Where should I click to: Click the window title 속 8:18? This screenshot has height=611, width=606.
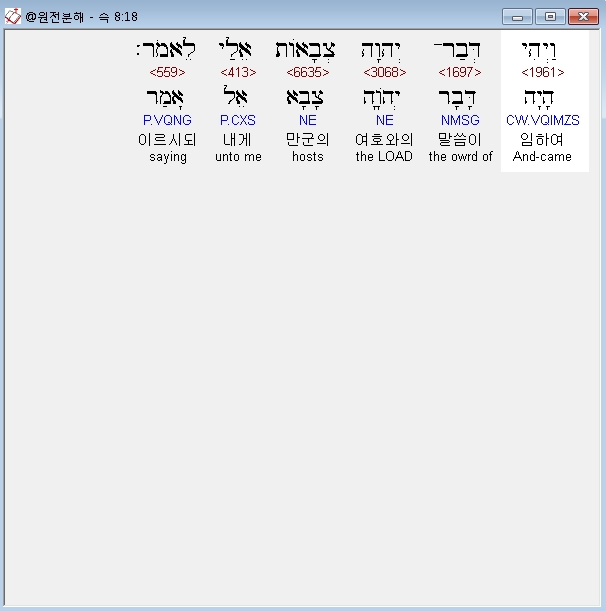tap(117, 17)
